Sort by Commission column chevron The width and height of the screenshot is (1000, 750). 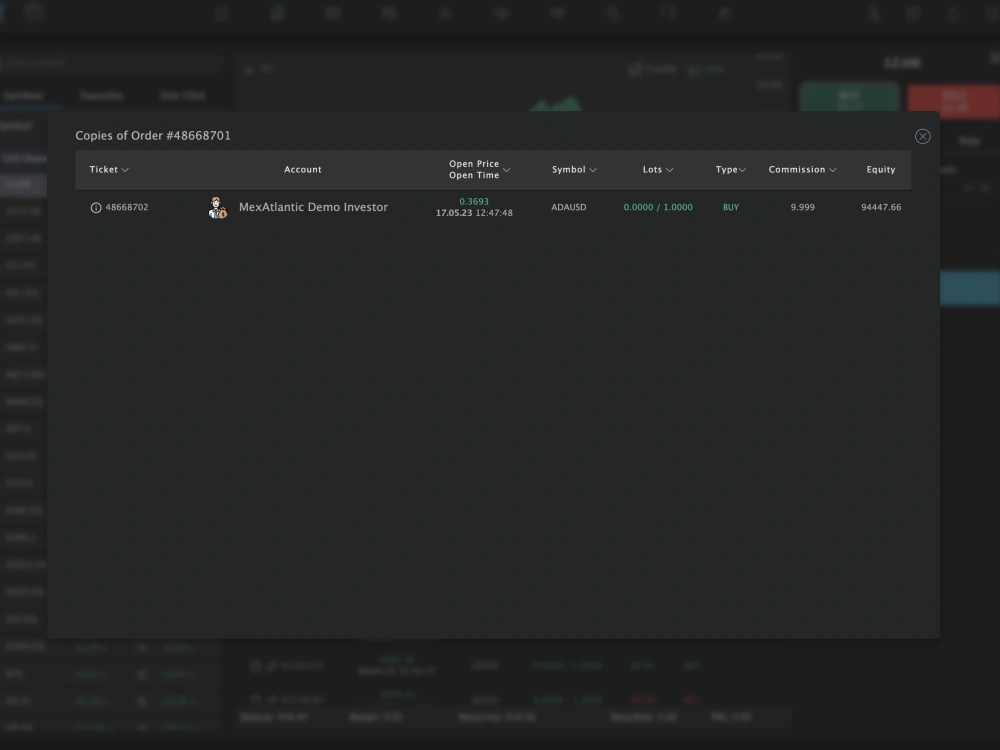[x=832, y=170]
